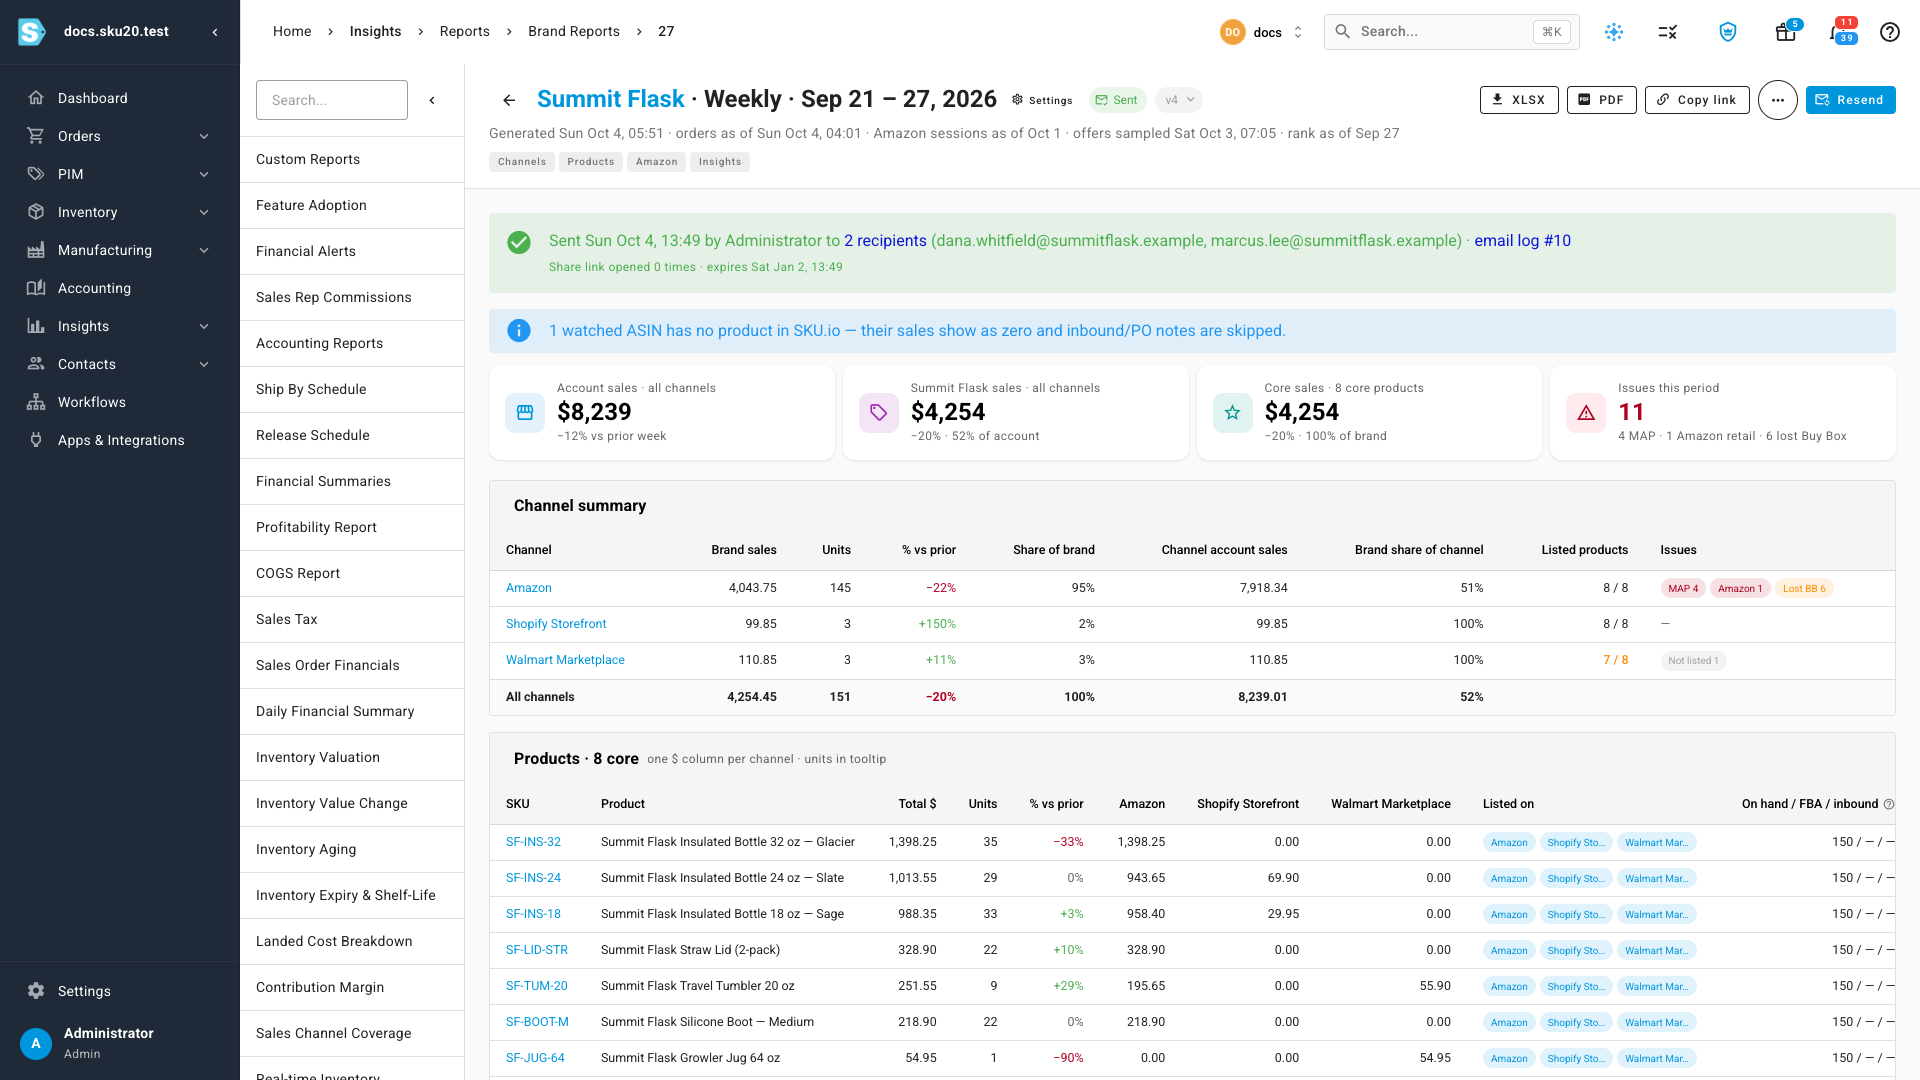1920x1080 pixels.
Task: Click the Lost BB 6 badge
Action: [1804, 589]
